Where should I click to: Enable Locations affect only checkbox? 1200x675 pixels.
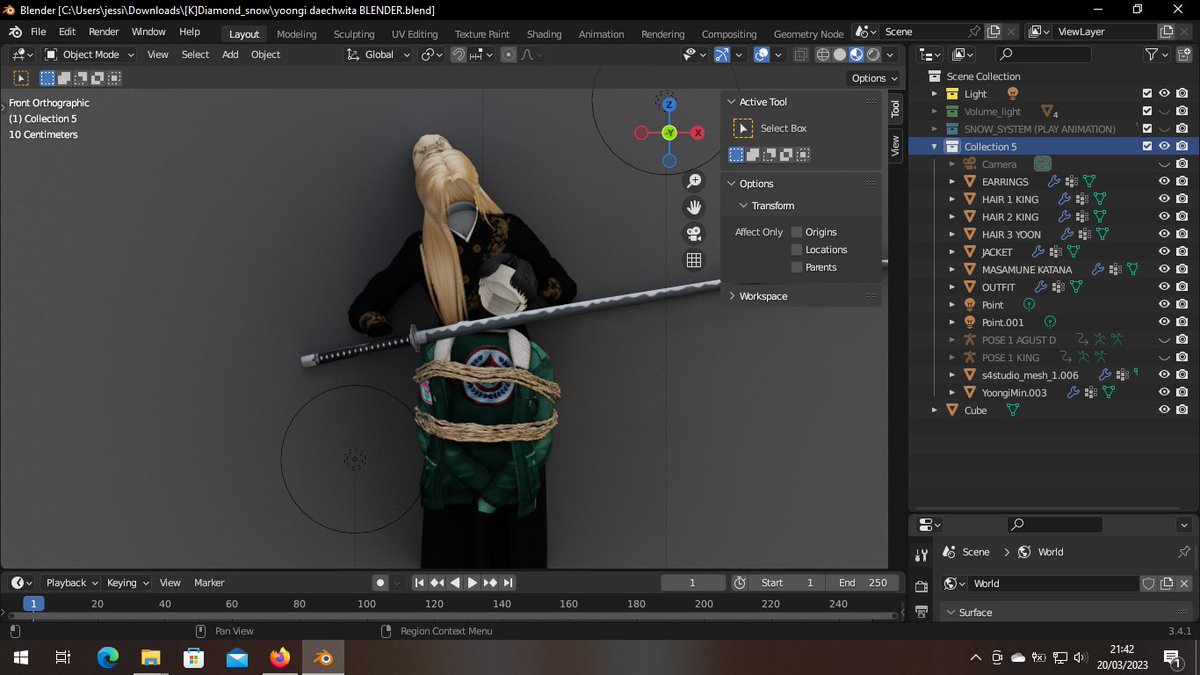pyautogui.click(x=797, y=250)
